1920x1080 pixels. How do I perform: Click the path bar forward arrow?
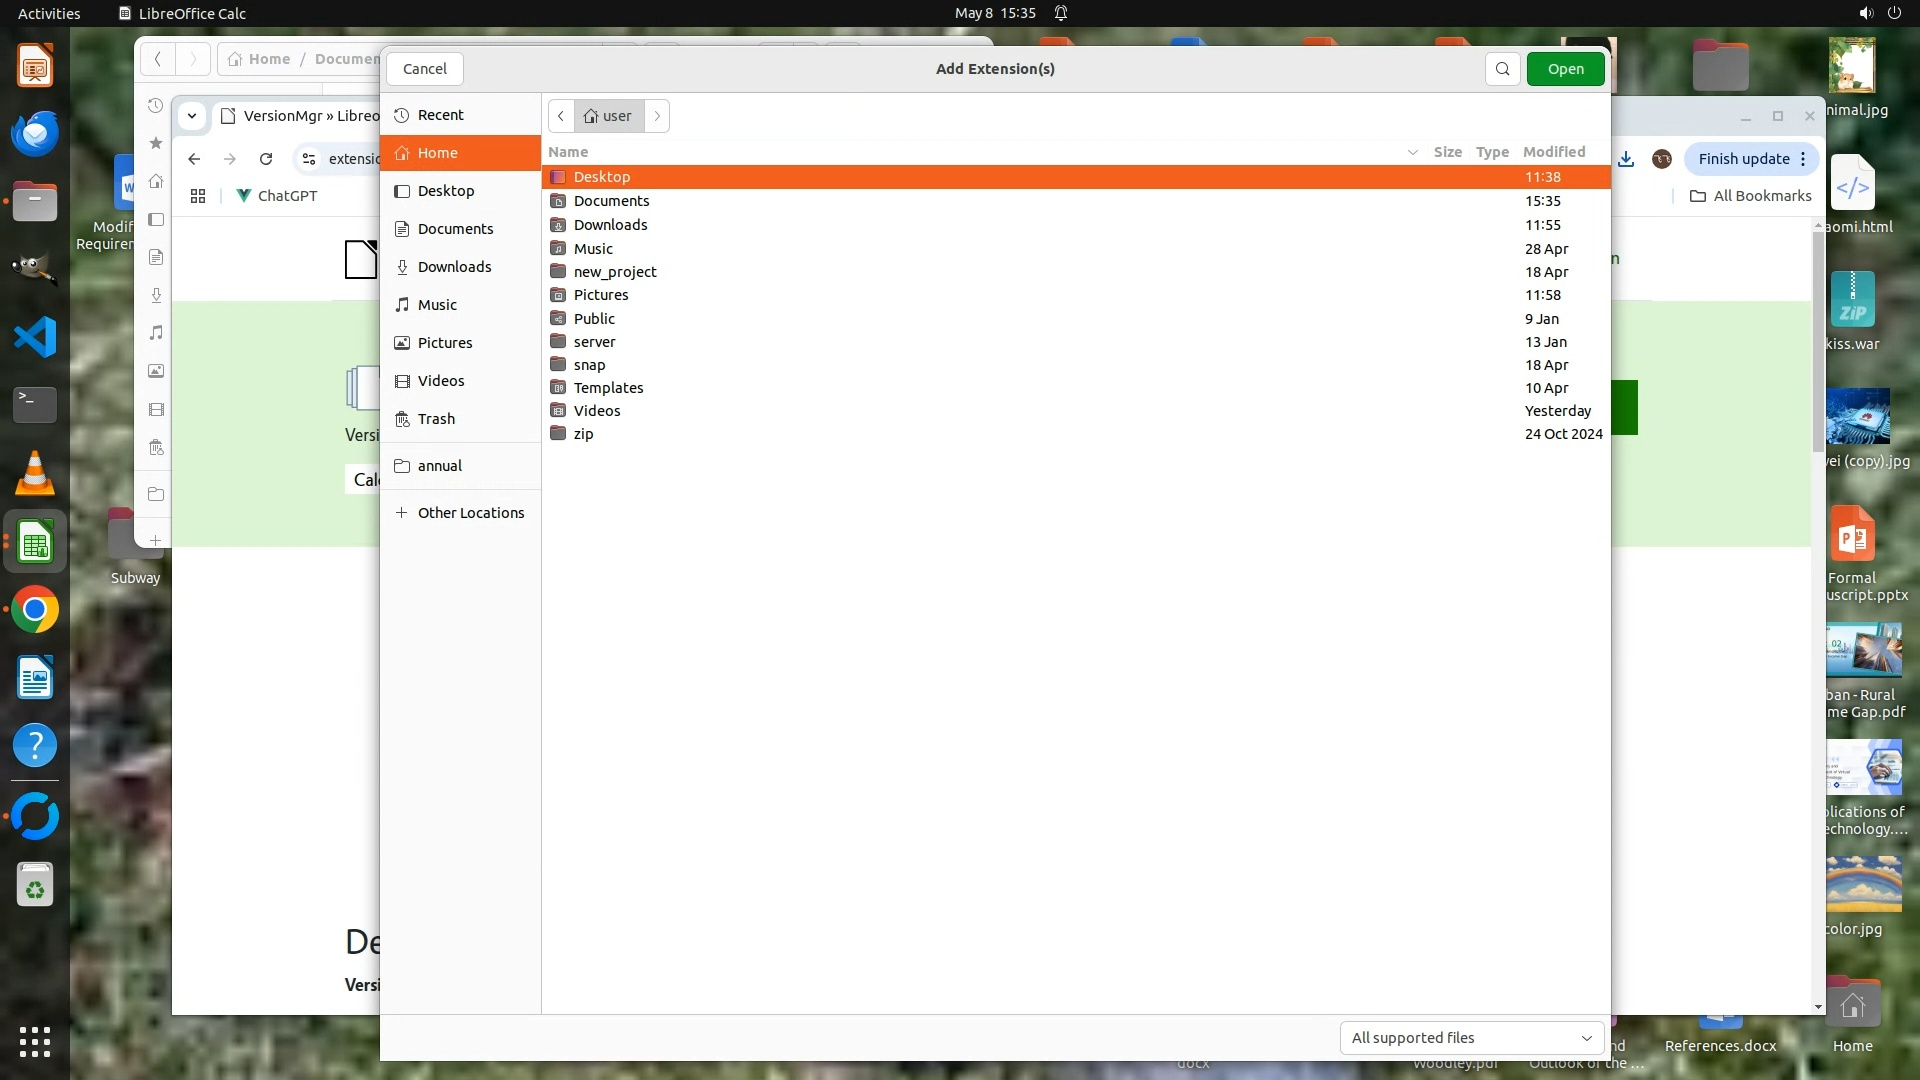(657, 116)
